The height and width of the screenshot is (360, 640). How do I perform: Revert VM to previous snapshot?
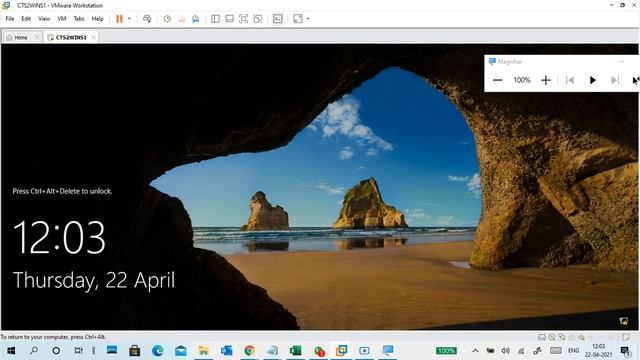pyautogui.click(x=182, y=19)
